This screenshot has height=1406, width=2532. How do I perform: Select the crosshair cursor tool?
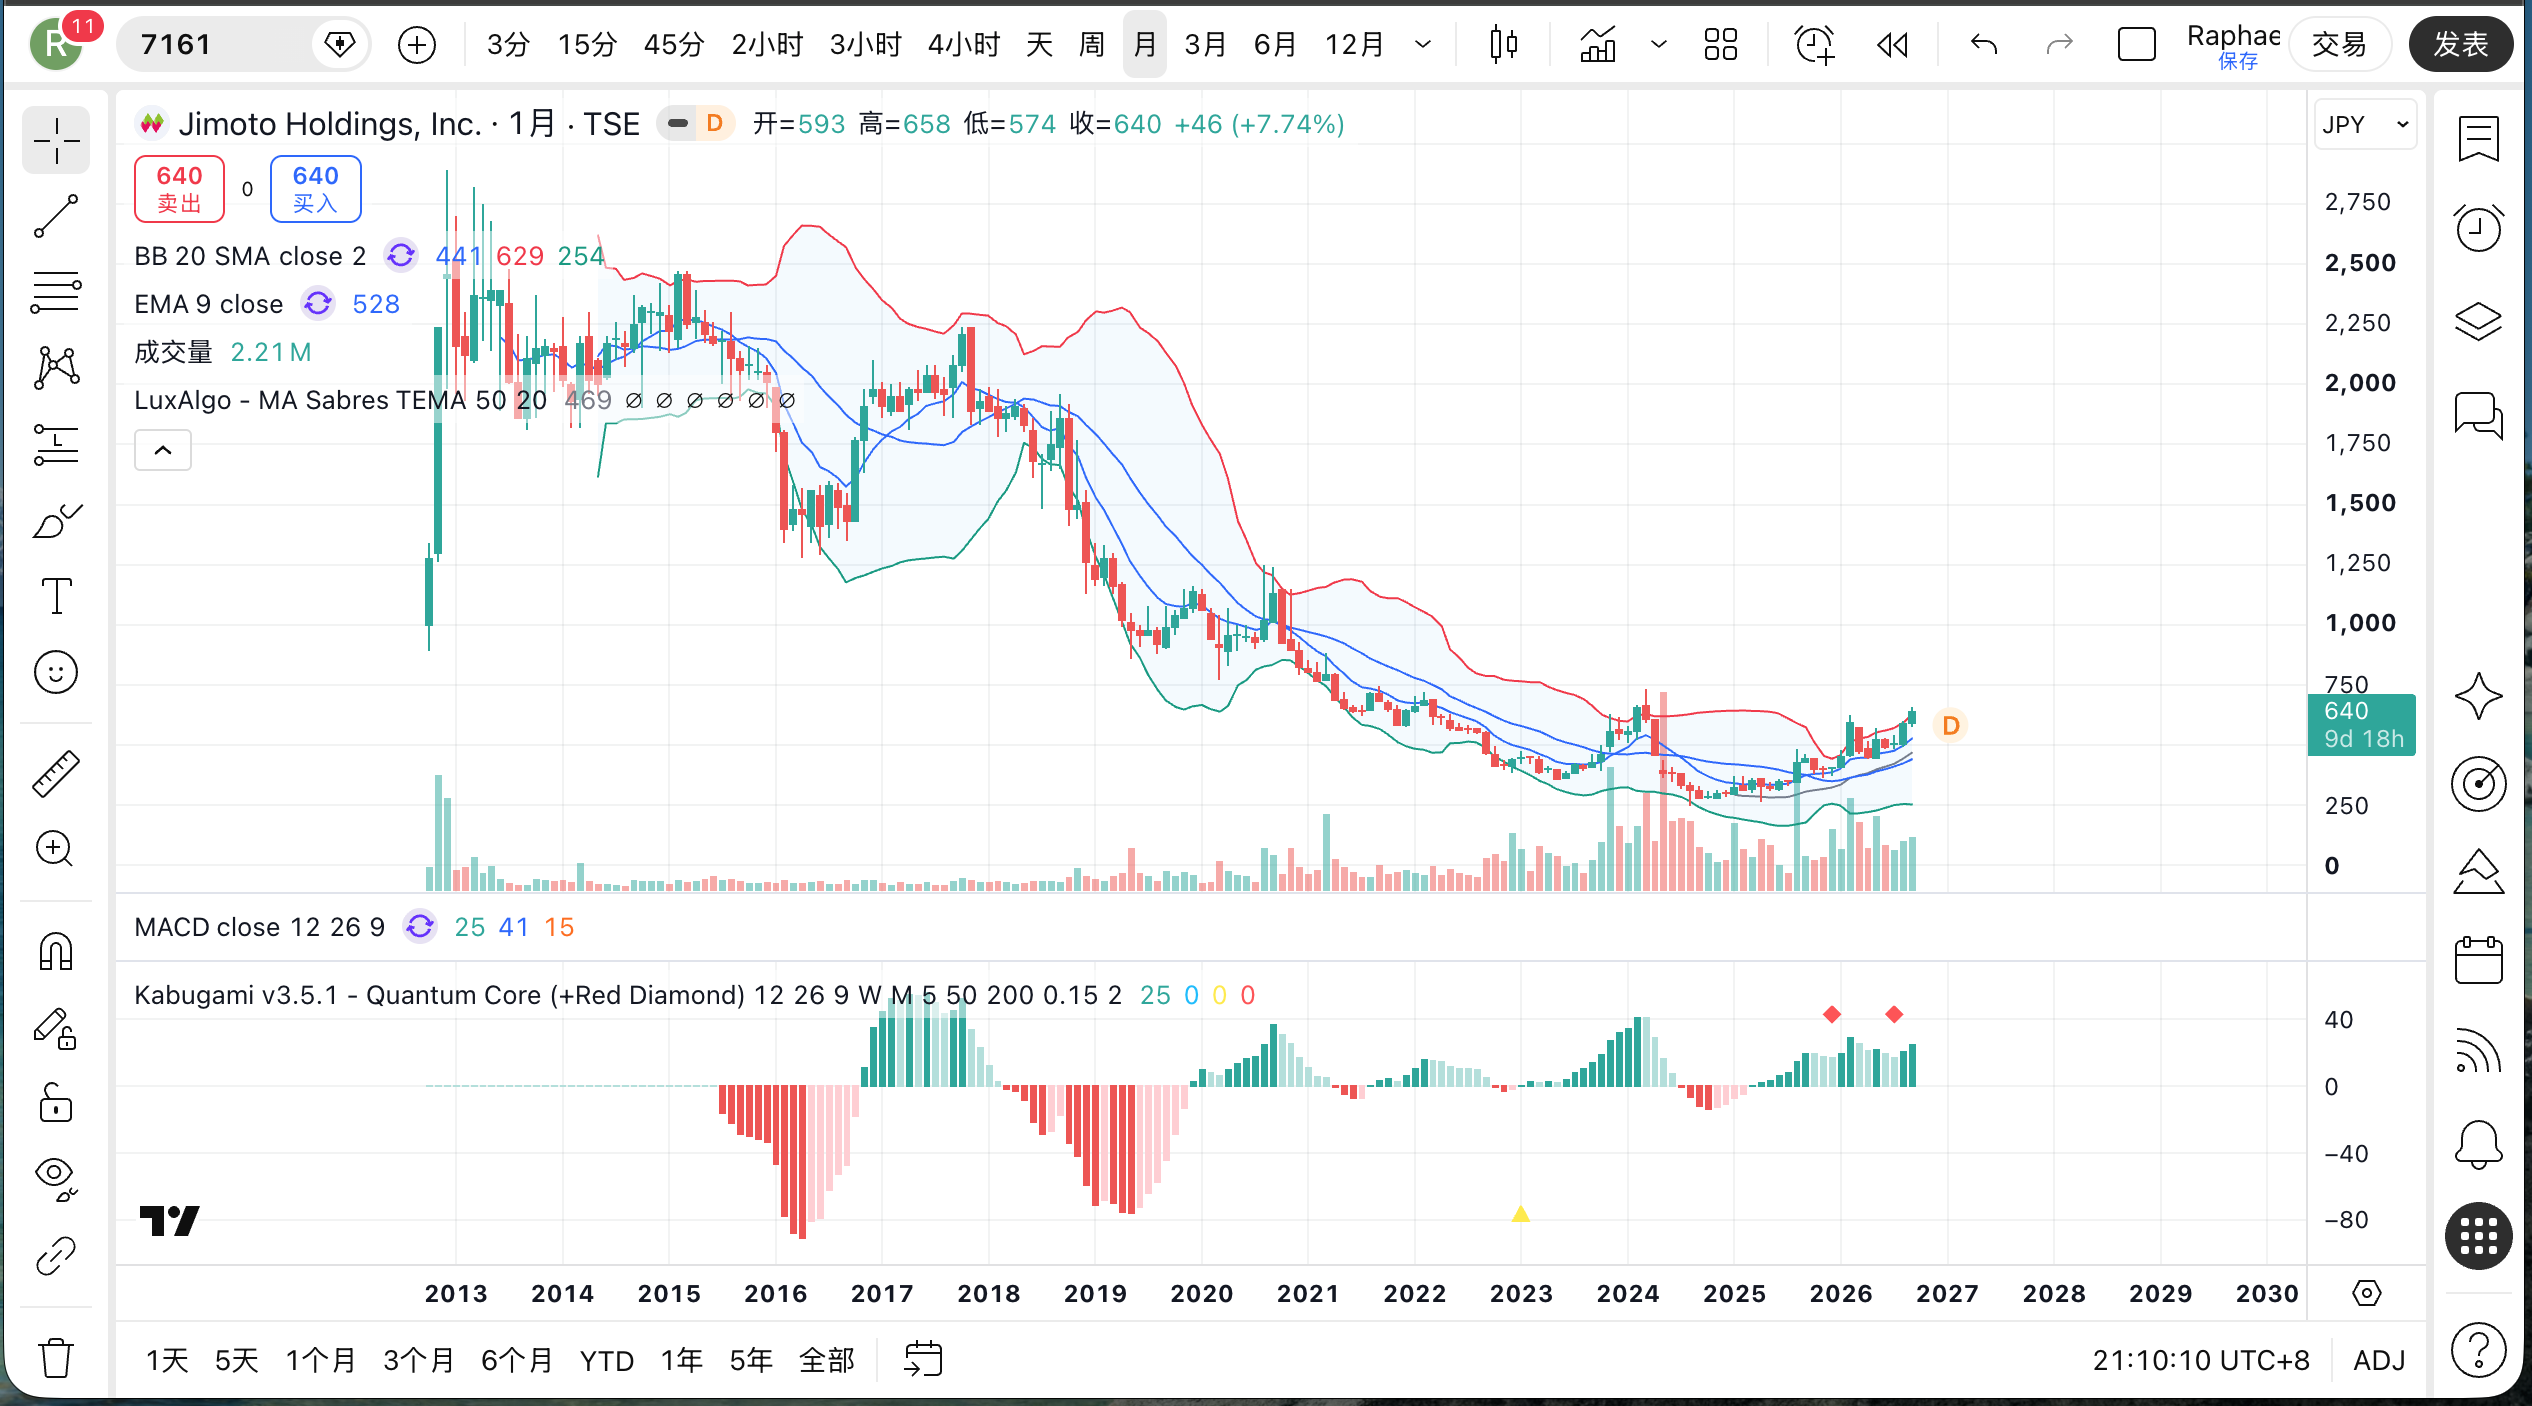click(56, 140)
